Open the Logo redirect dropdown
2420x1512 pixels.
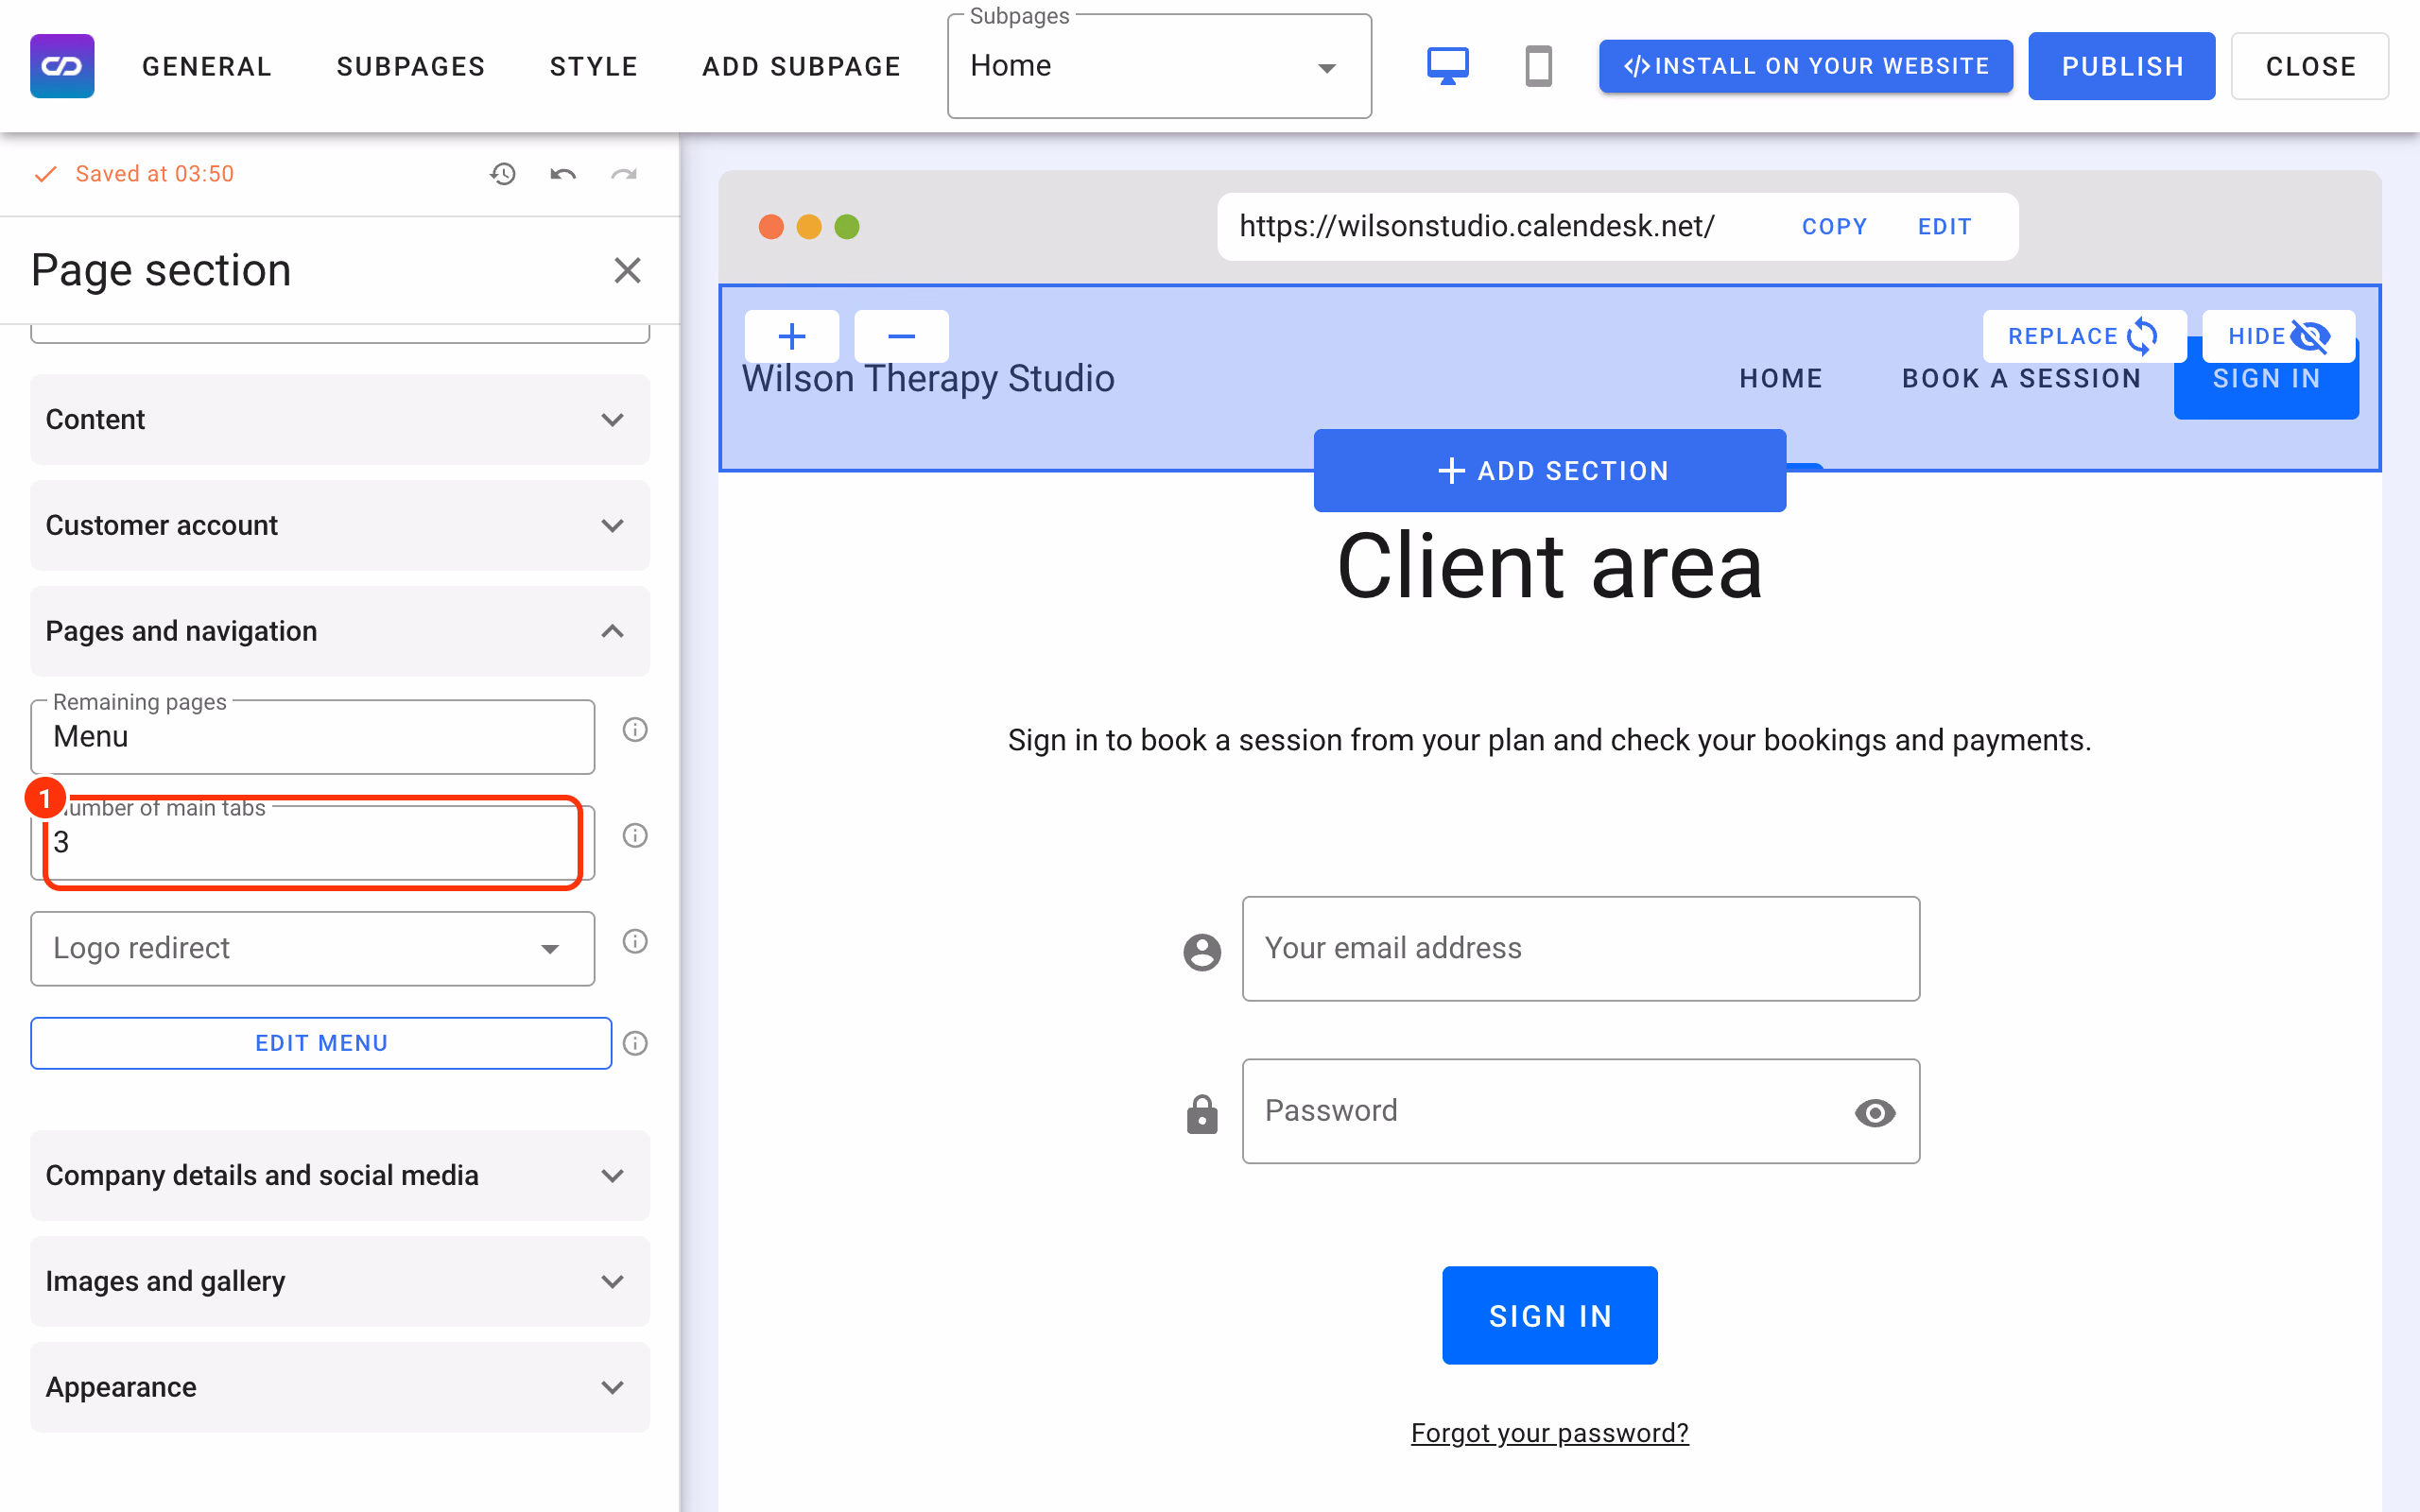[312, 948]
